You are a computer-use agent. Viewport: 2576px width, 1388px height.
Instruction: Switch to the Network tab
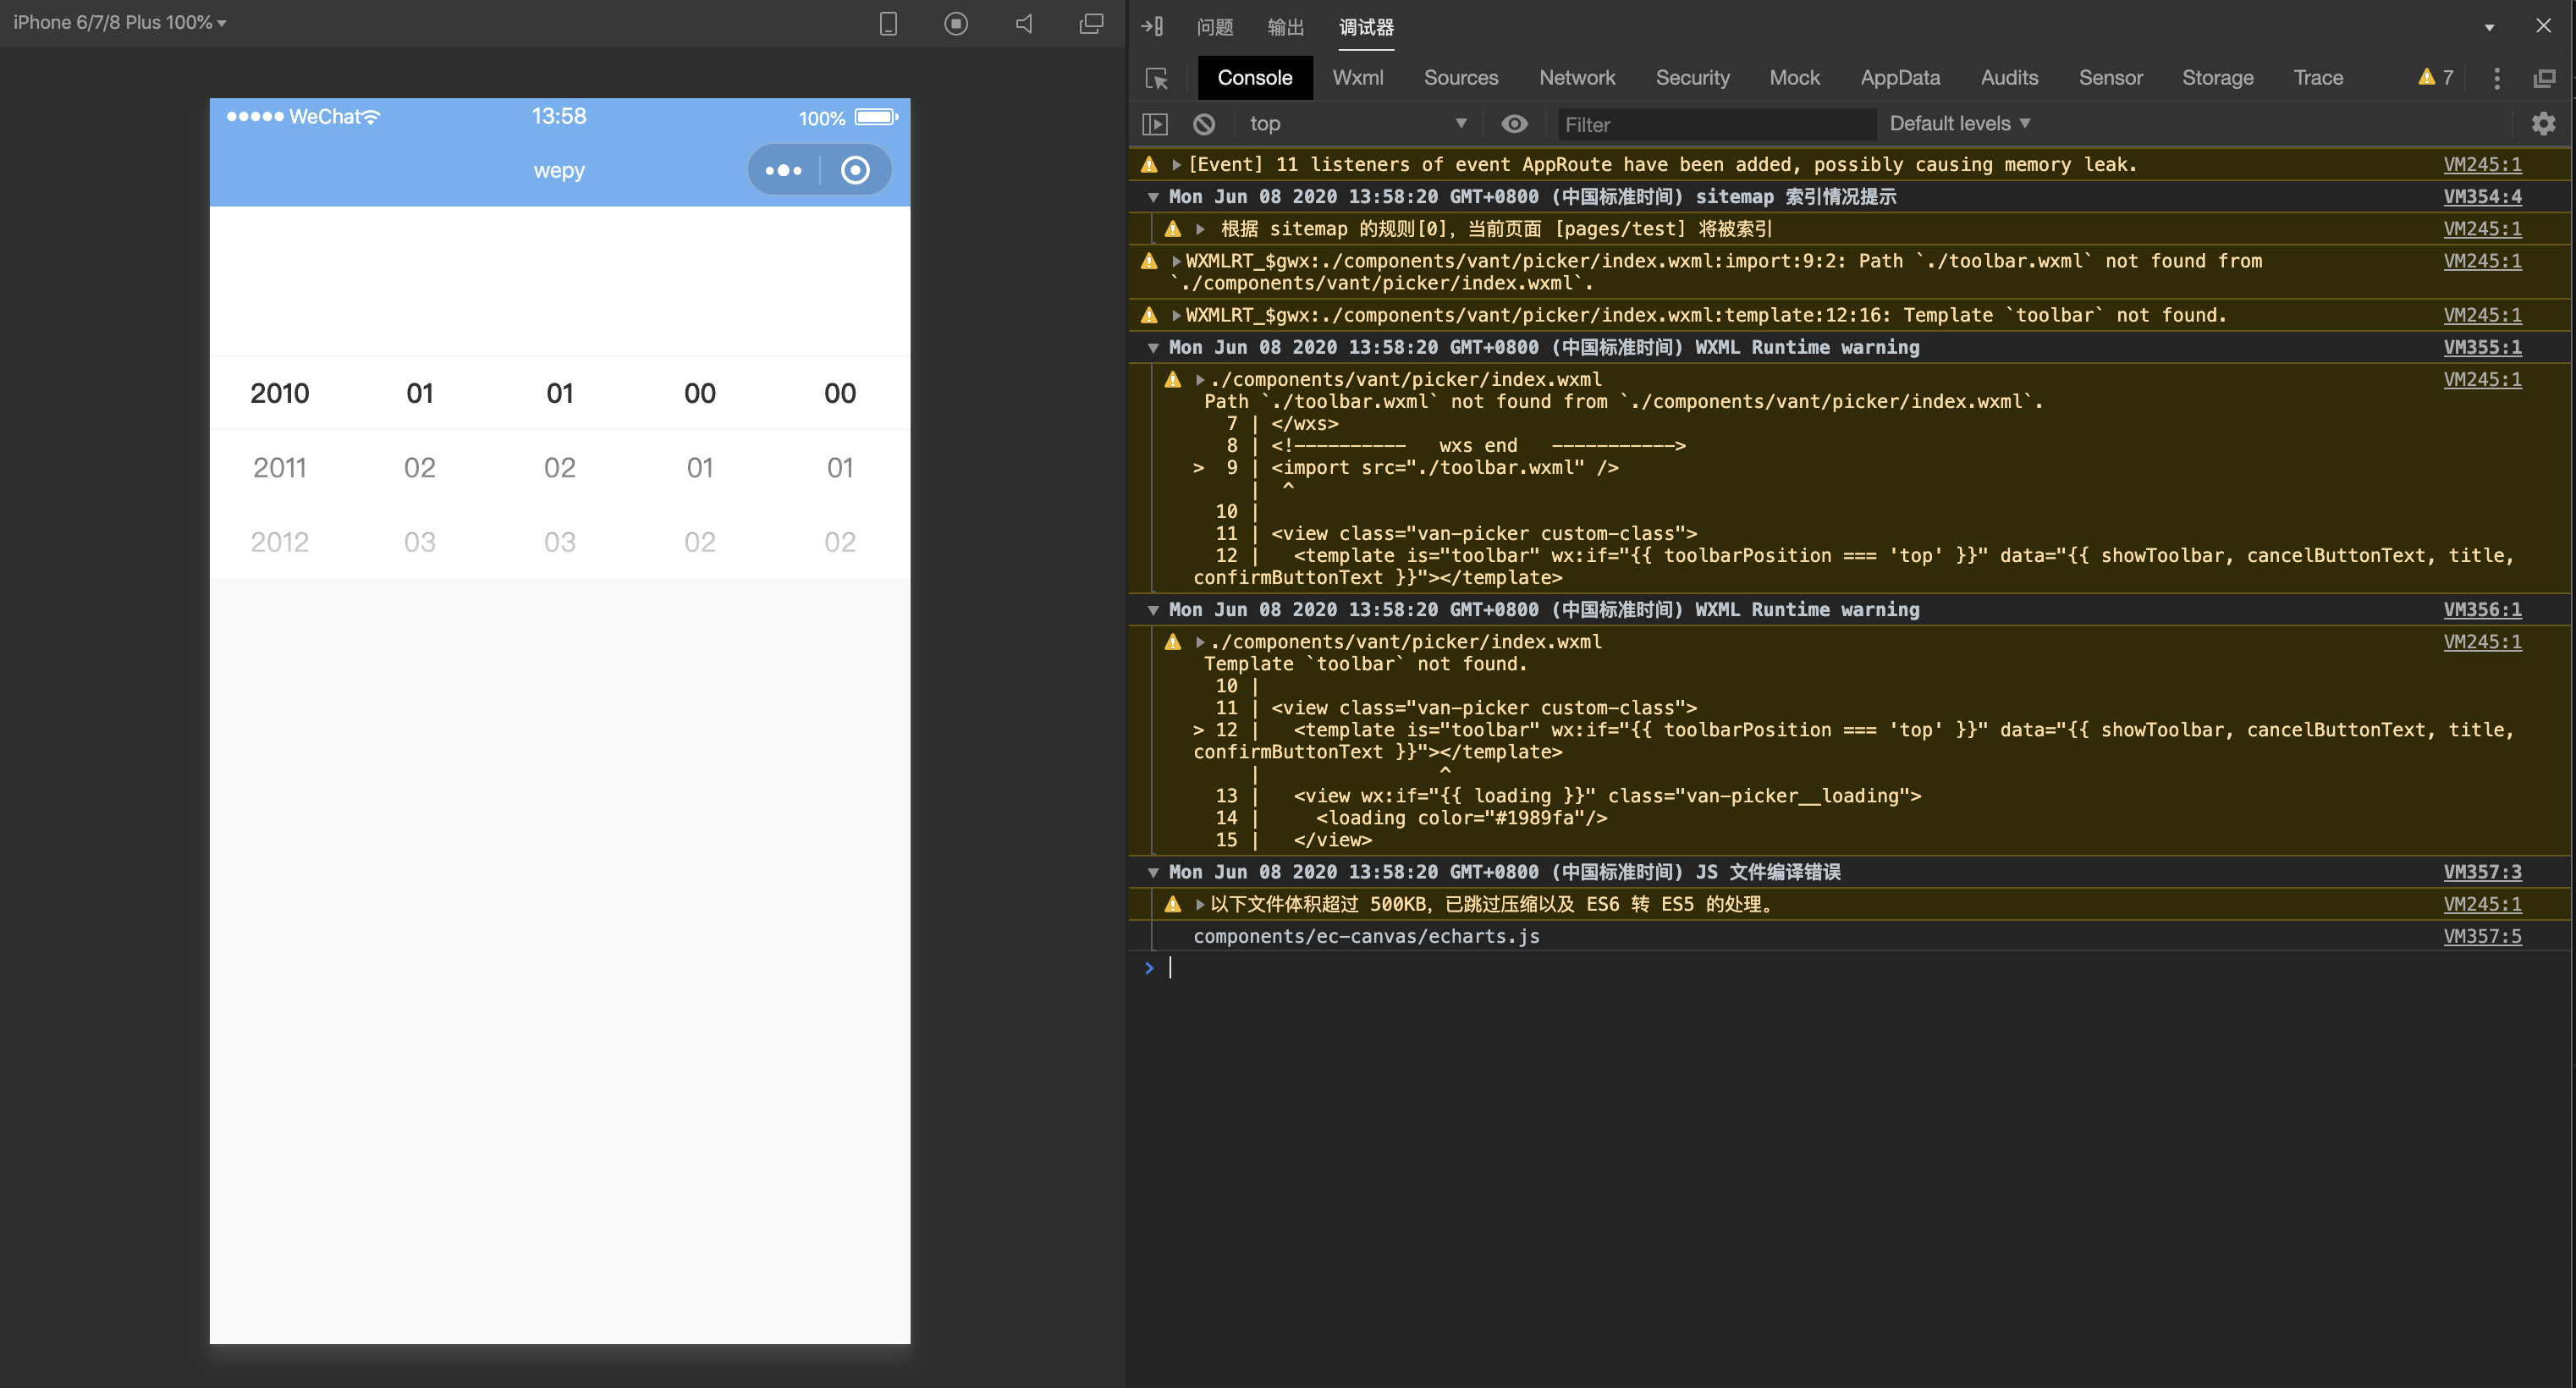[x=1577, y=77]
